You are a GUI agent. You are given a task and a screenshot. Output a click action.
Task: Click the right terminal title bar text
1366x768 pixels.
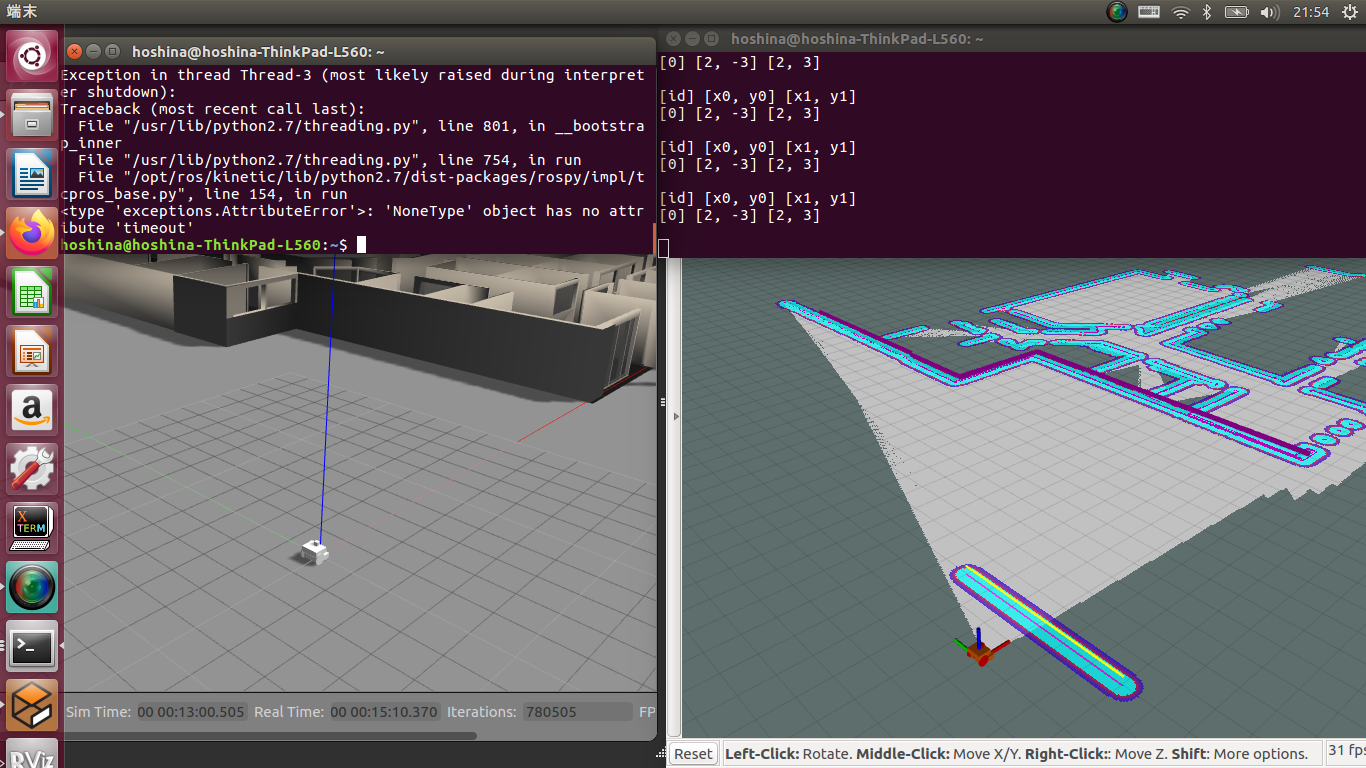[857, 39]
